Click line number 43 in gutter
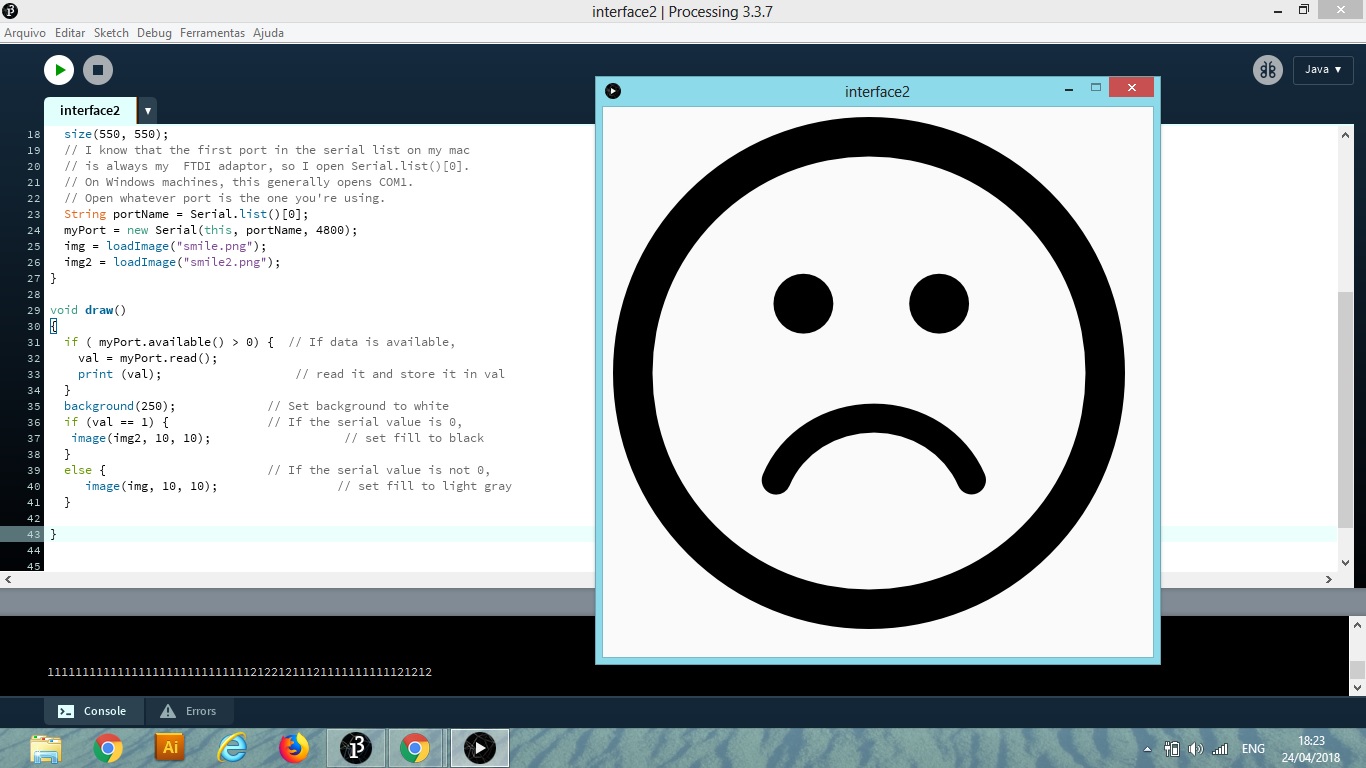The image size is (1366, 768). coord(35,534)
